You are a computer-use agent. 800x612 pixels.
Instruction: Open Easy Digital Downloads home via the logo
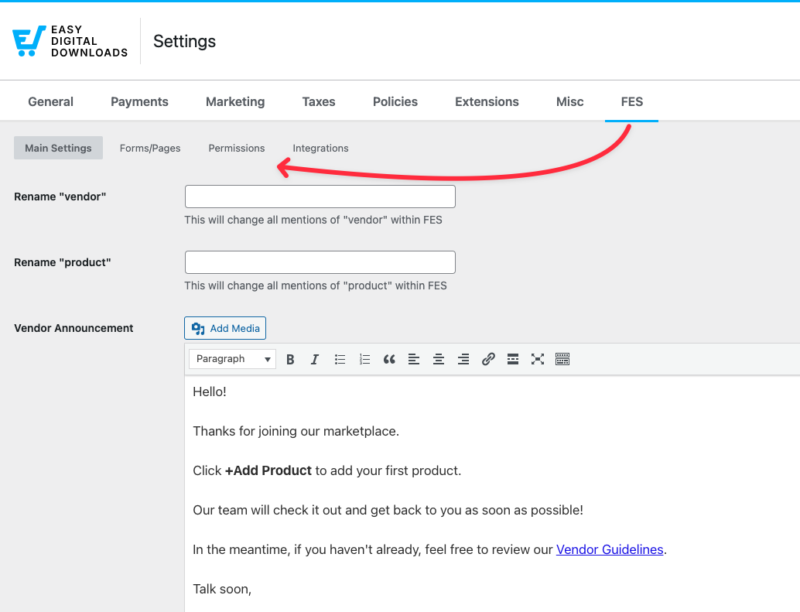pyautogui.click(x=69, y=40)
